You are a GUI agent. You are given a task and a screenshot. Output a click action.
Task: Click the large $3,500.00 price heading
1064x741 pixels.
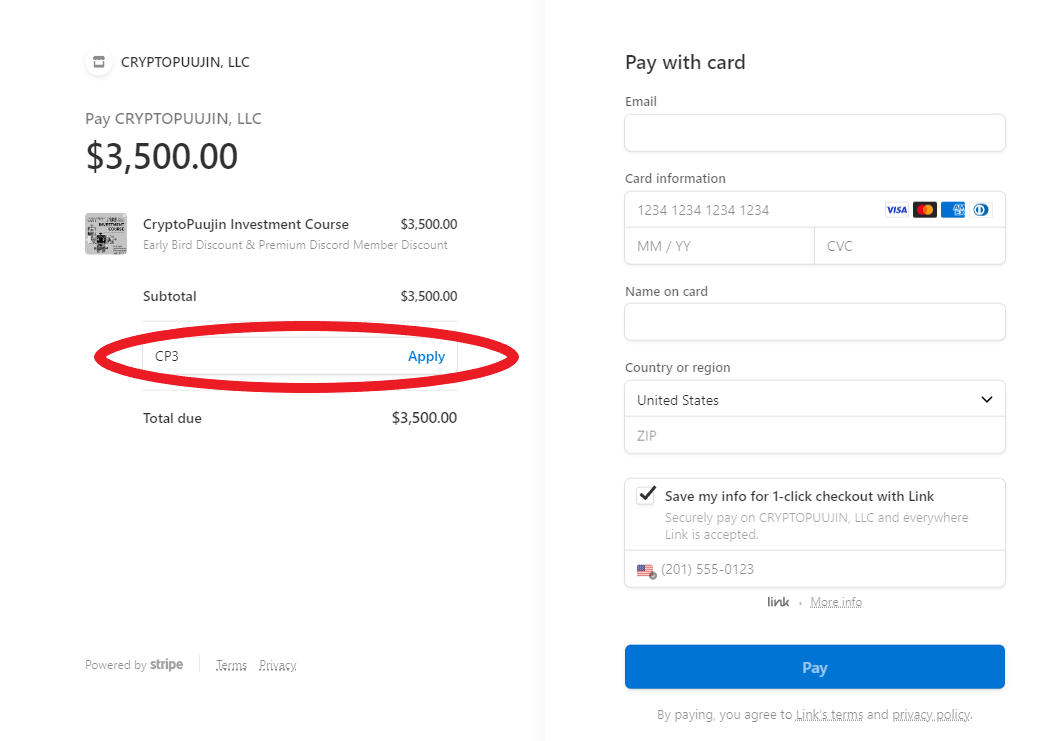(162, 156)
